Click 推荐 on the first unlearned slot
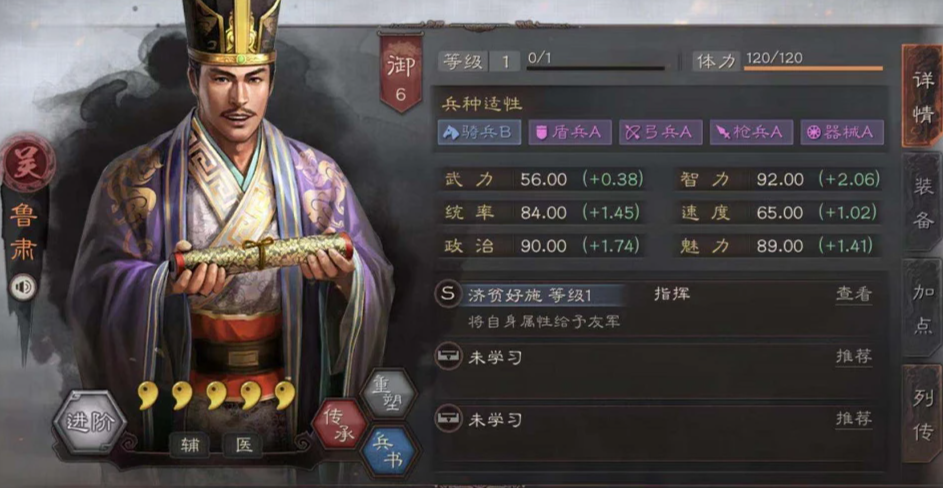The width and height of the screenshot is (943, 488). pyautogui.click(x=854, y=357)
